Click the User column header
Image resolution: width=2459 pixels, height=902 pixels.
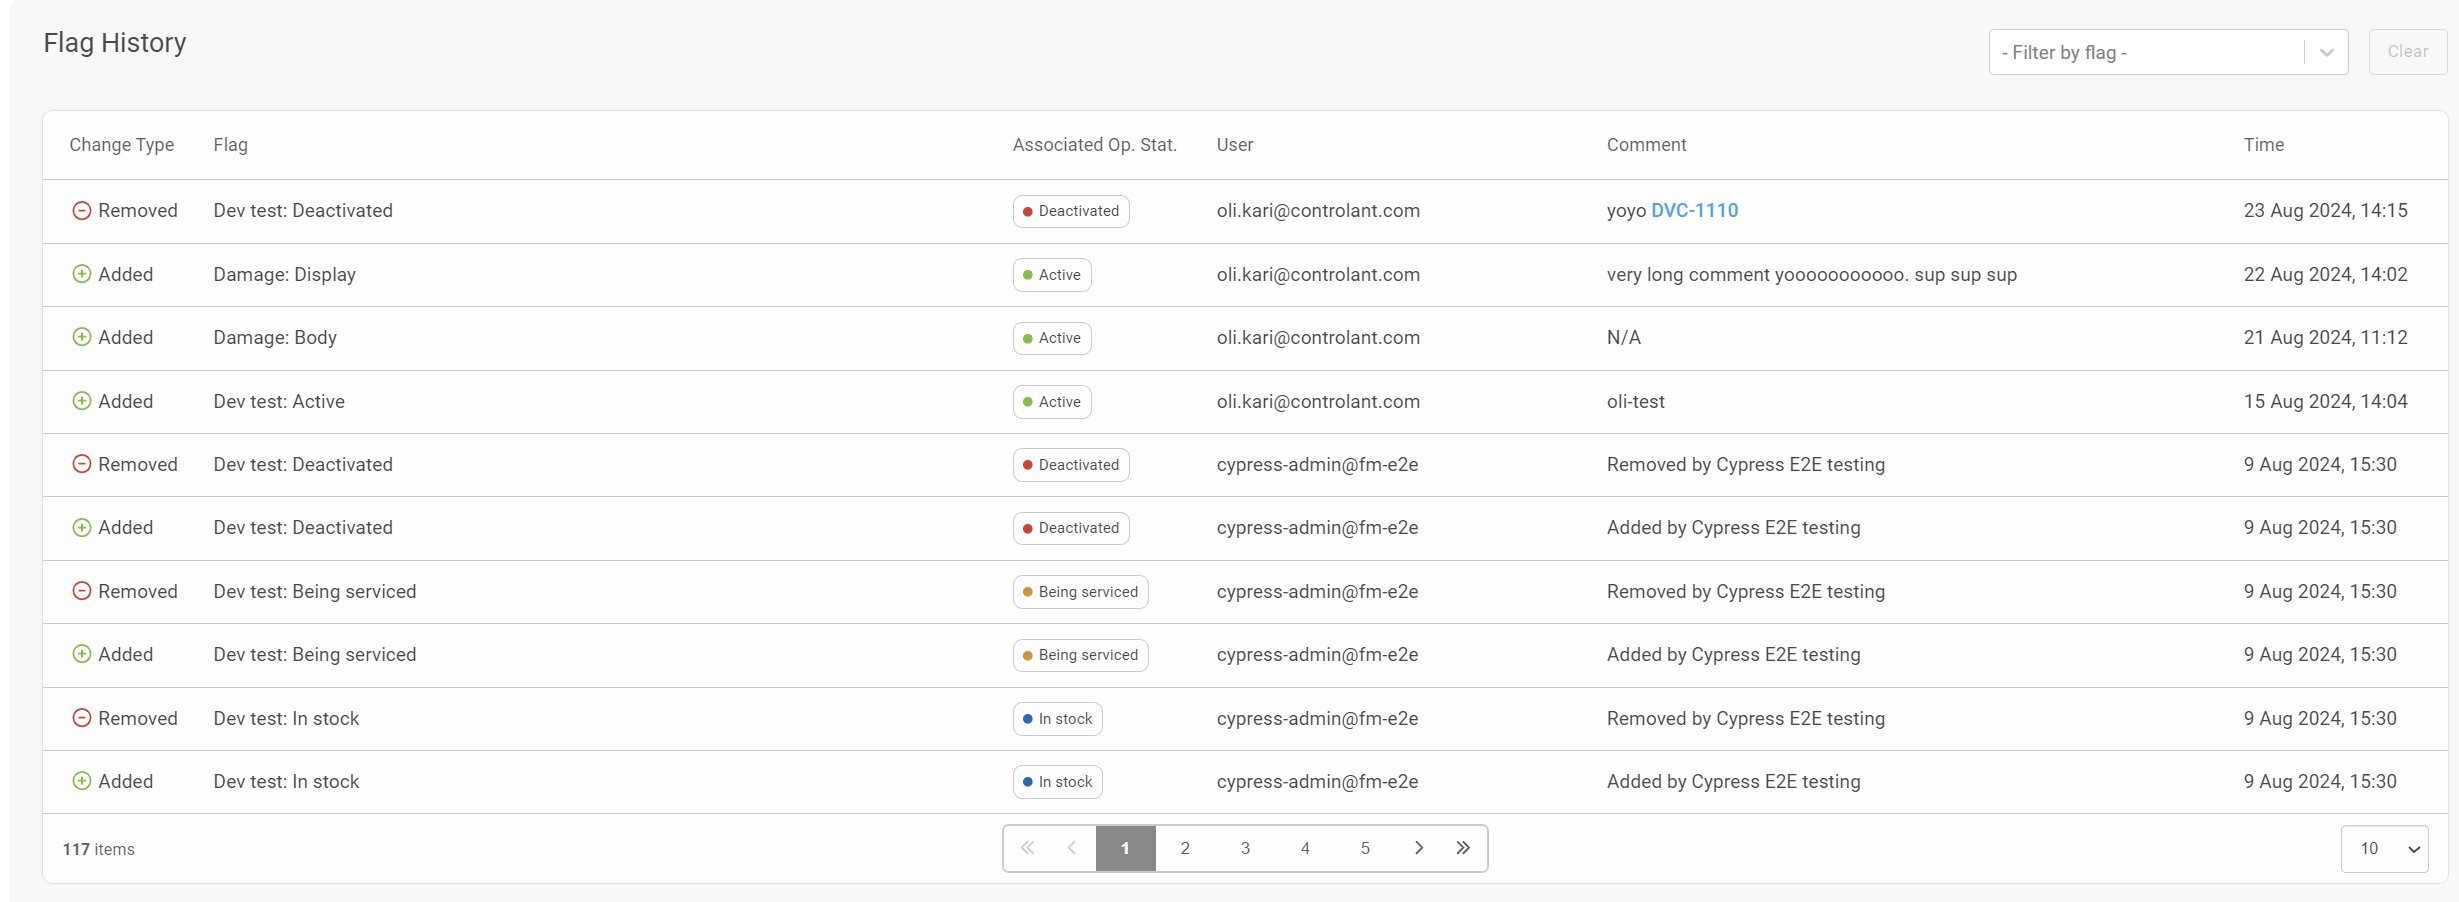point(1234,145)
